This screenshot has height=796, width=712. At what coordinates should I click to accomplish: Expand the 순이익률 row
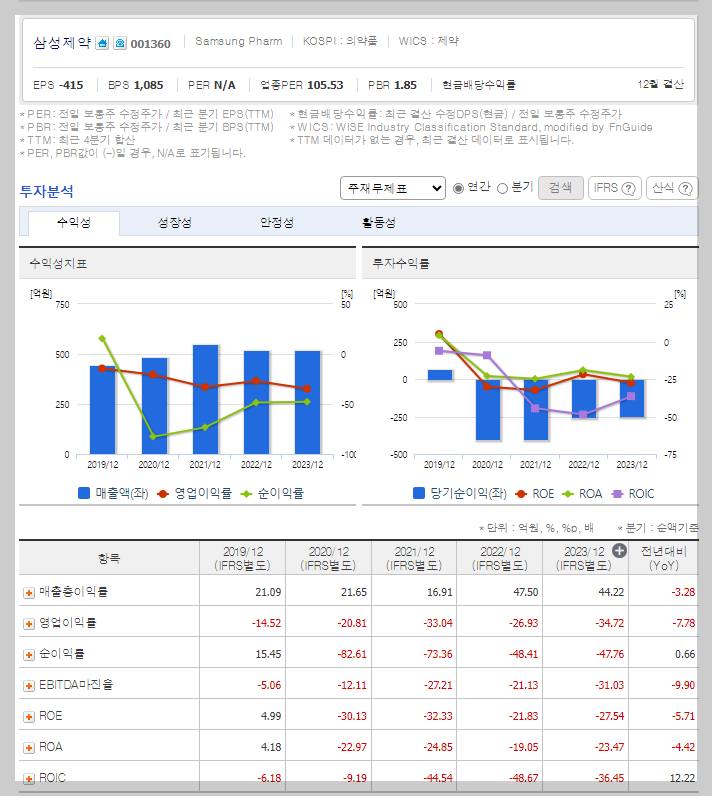click(x=29, y=655)
